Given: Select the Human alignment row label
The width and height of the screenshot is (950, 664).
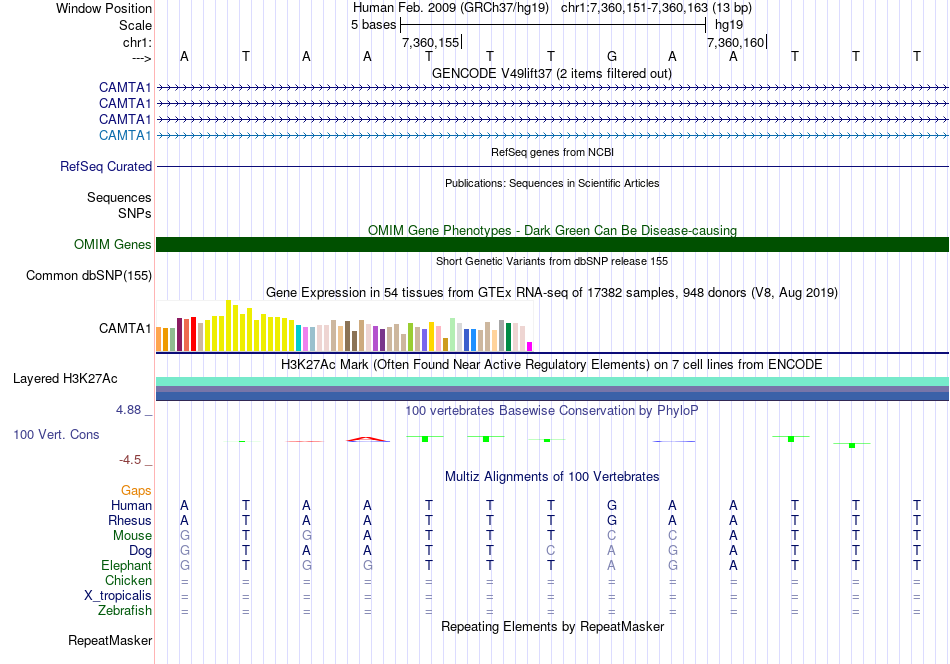Looking at the screenshot, I should 131,505.
